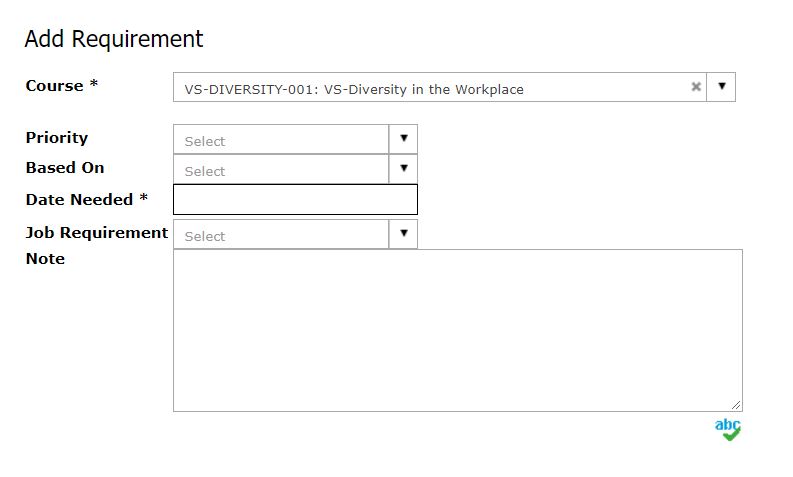Click the Based On label
Viewport: 793px width, 477px height.
tap(65, 167)
